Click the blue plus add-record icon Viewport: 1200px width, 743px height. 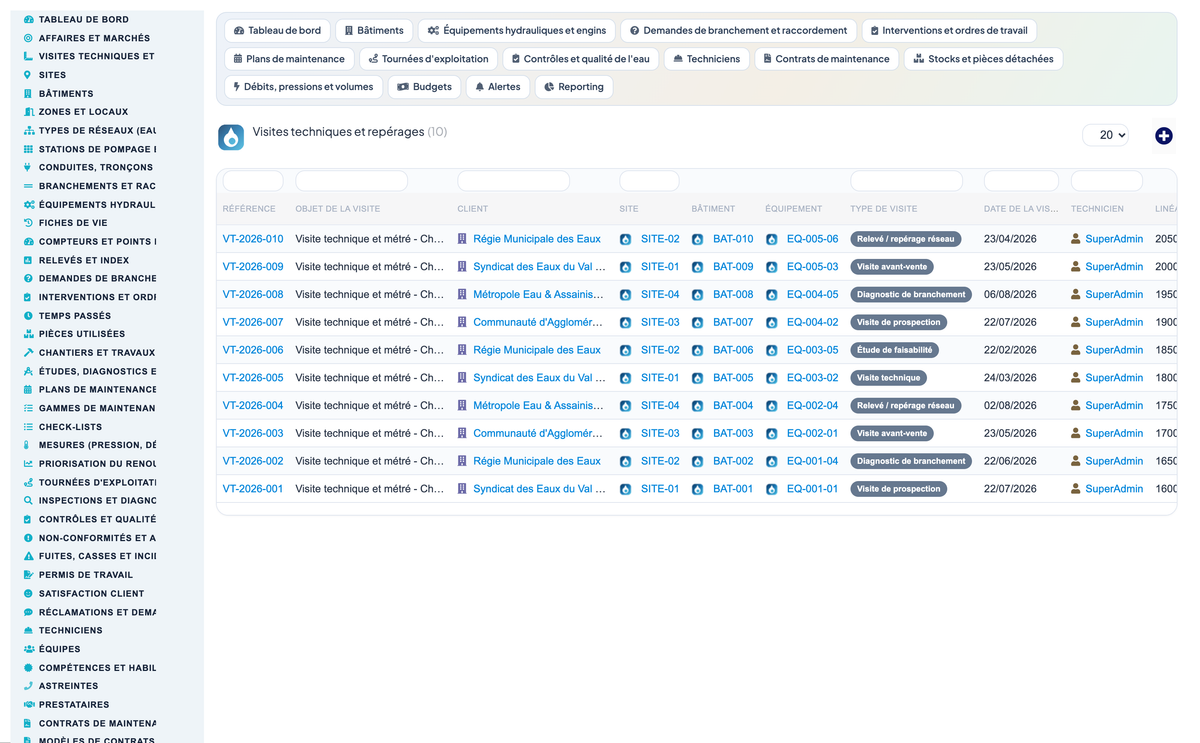coord(1163,136)
